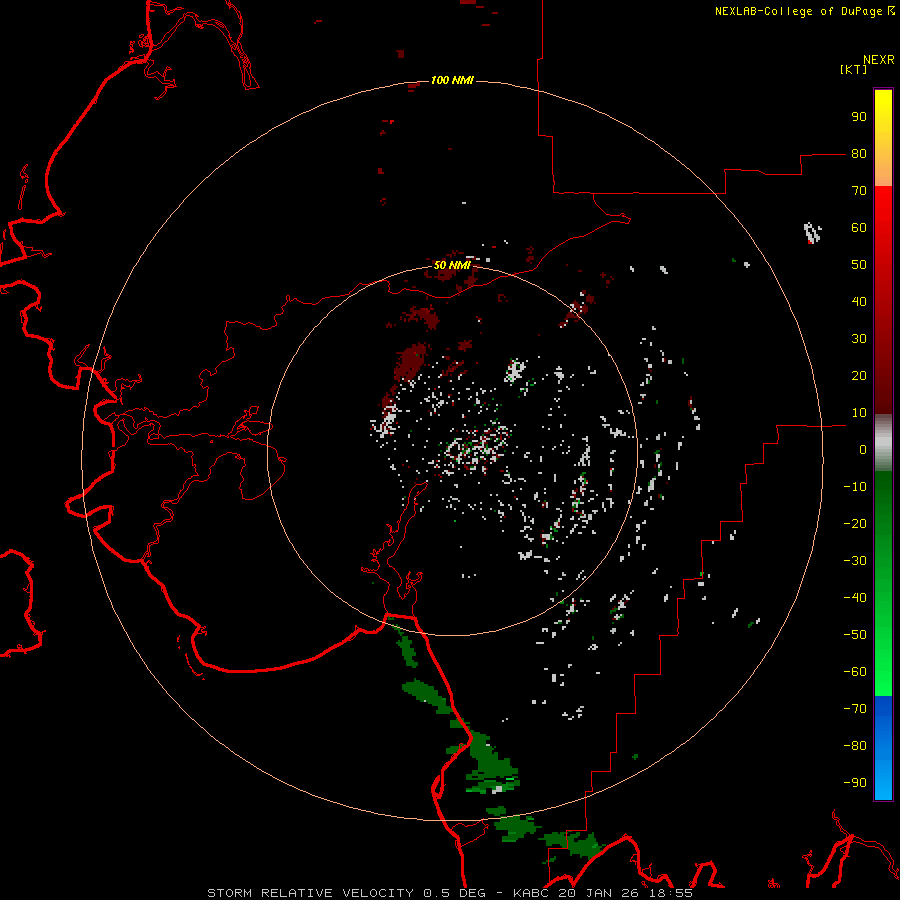Click the -80 value on the velocity scale

pos(855,746)
